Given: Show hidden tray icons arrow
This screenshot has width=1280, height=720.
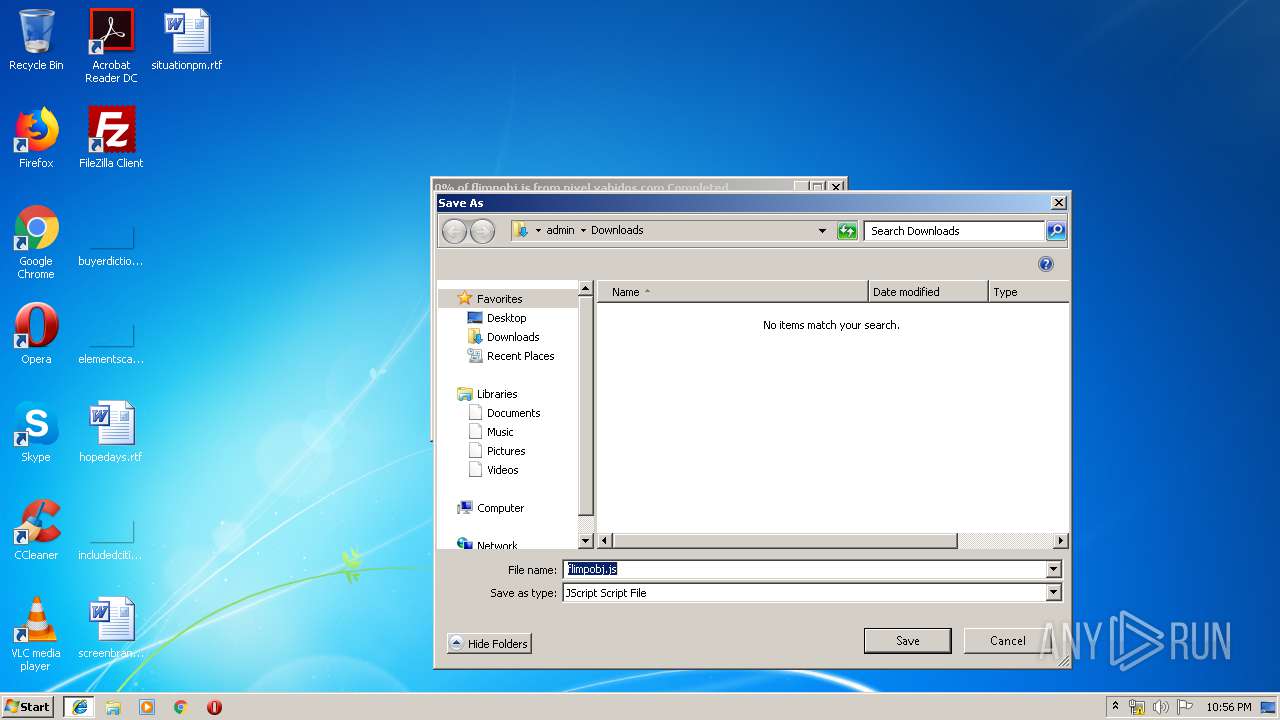Looking at the screenshot, I should point(1115,706).
